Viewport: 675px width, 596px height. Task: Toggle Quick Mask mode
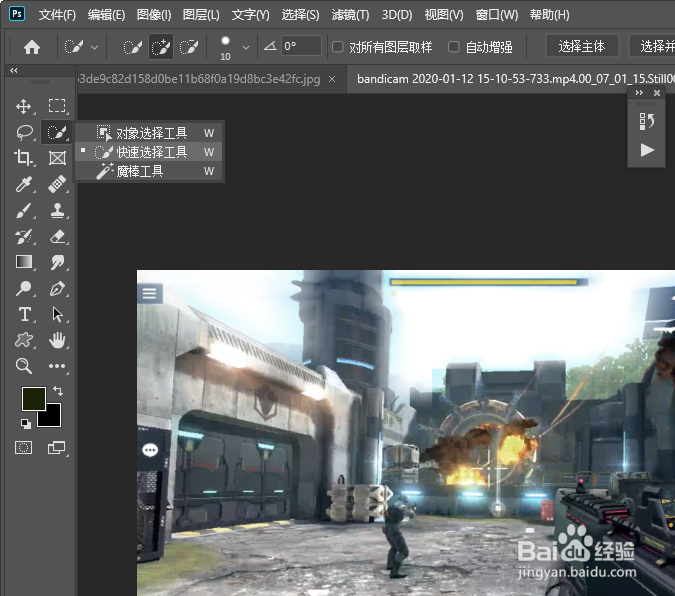click(x=23, y=448)
